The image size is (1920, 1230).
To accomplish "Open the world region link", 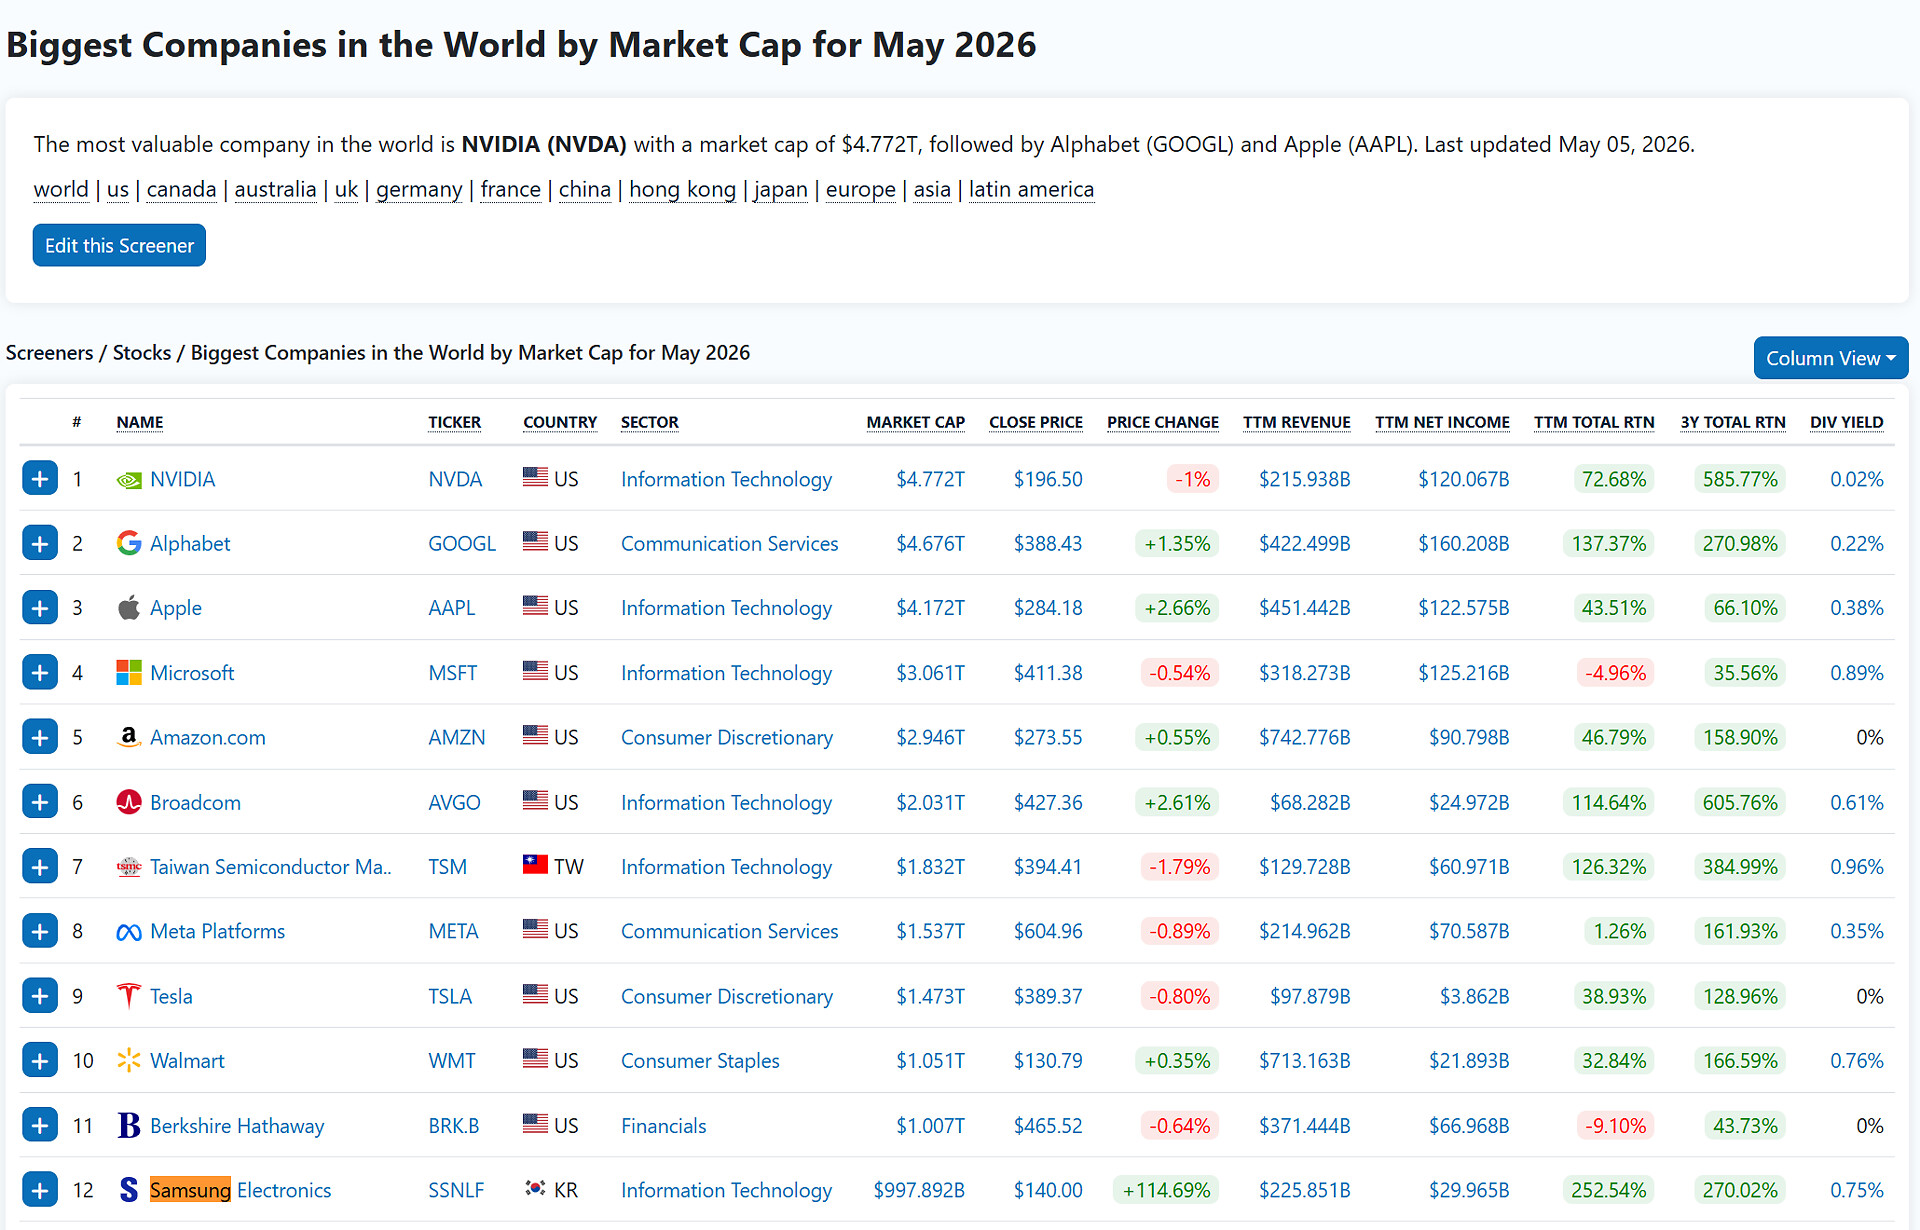I will pyautogui.click(x=61, y=190).
